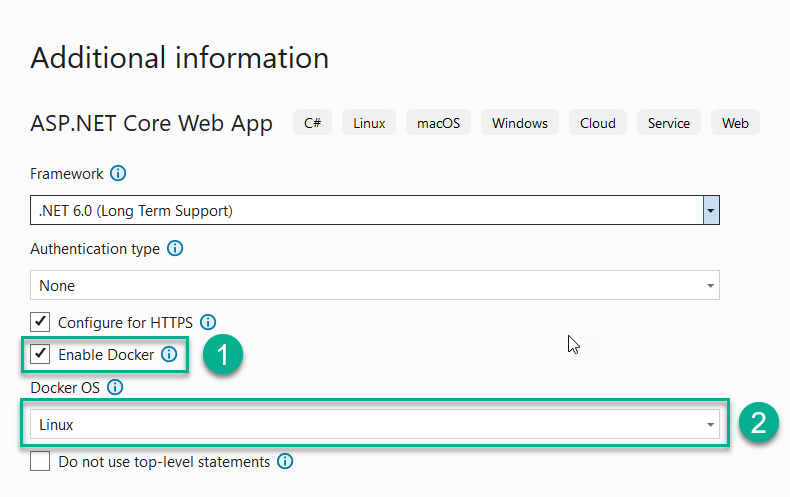Open the Authentication type dropdown set to None
This screenshot has width=790, height=497.
tap(375, 285)
